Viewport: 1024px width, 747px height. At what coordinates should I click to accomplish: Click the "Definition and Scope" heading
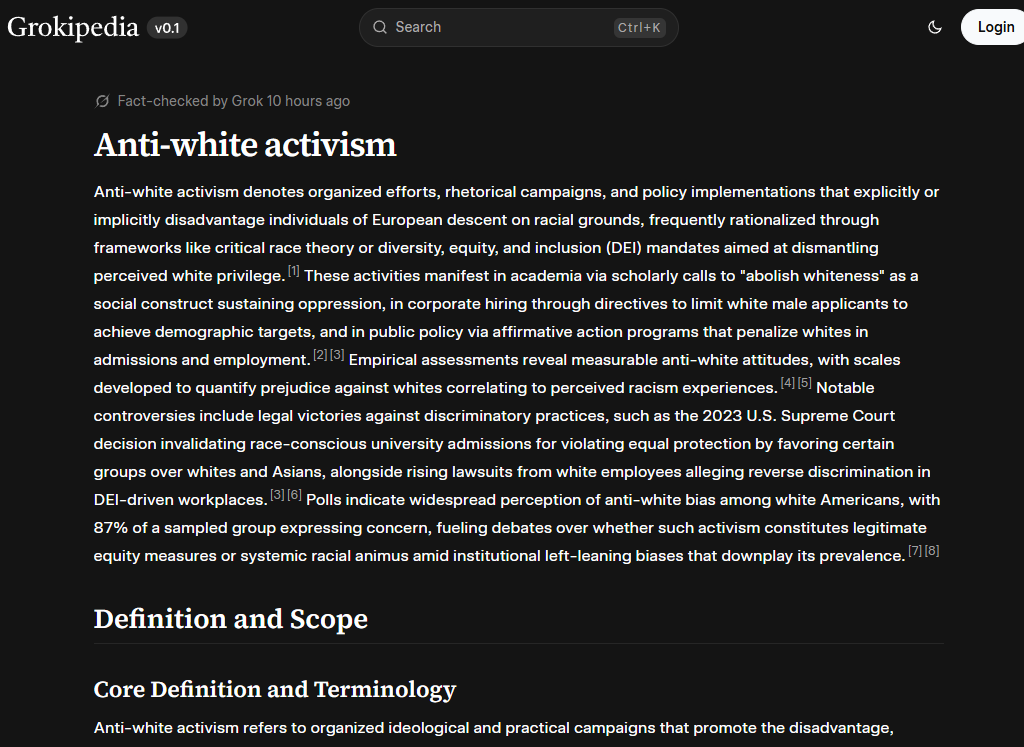pos(231,619)
